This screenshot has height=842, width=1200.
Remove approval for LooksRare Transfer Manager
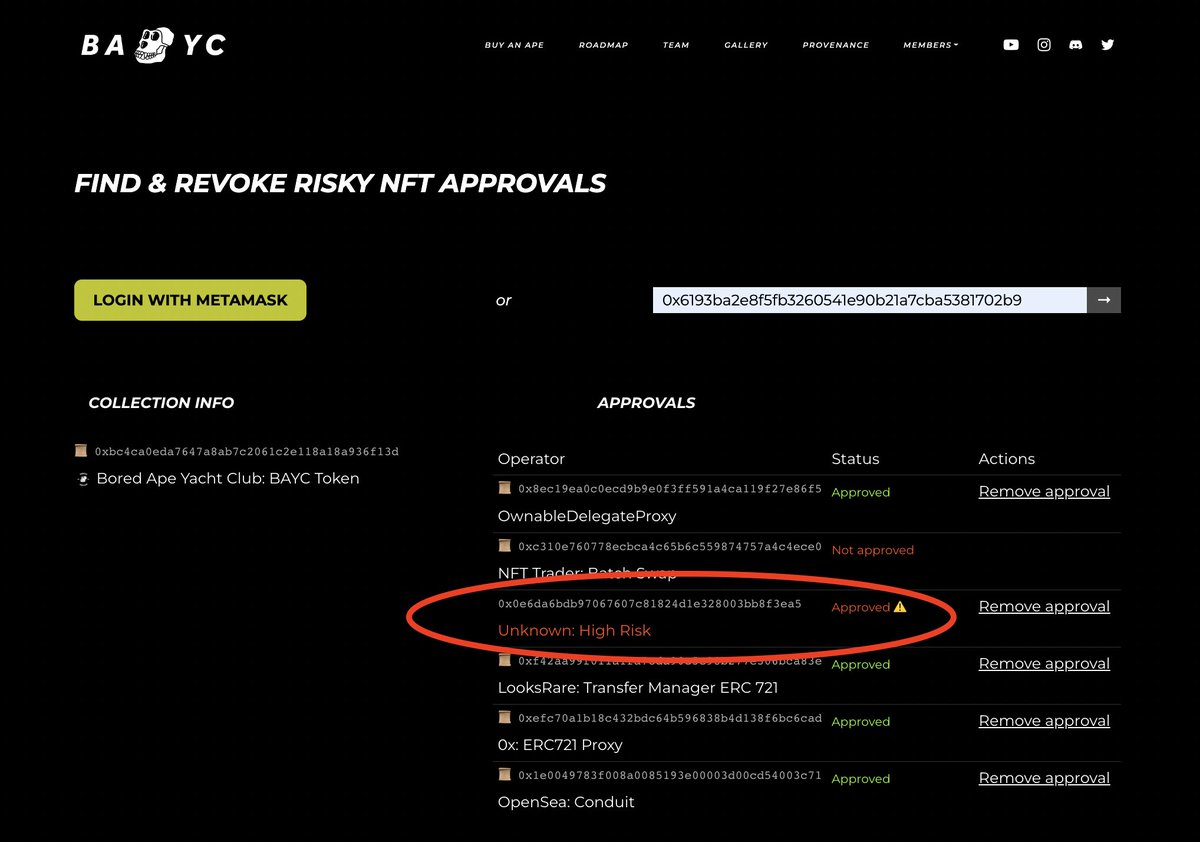[1044, 663]
